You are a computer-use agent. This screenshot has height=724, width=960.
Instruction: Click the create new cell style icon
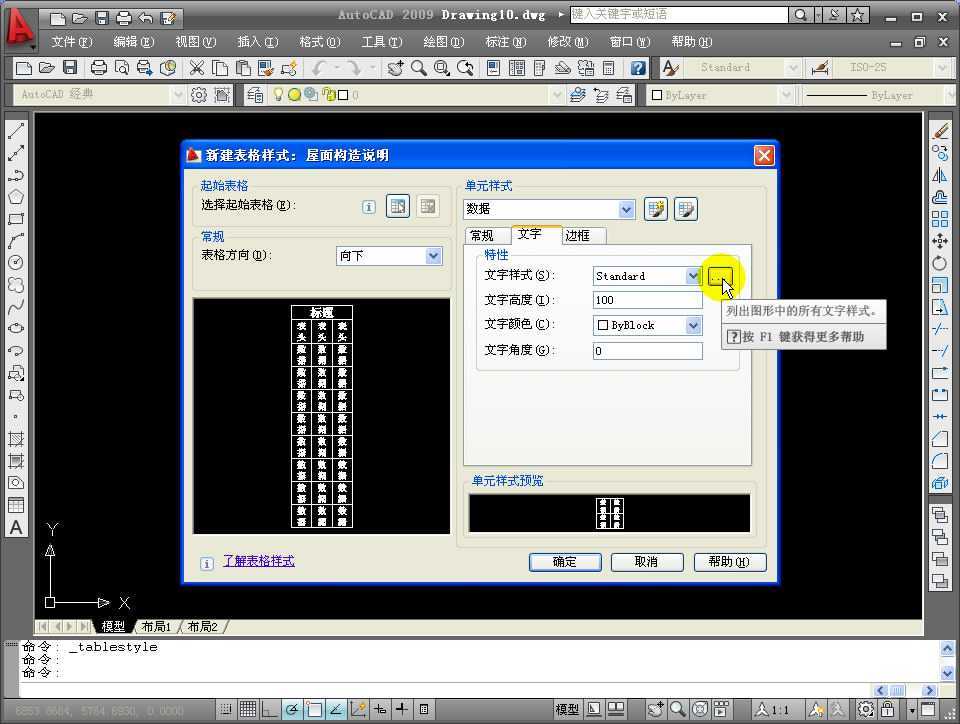point(656,209)
